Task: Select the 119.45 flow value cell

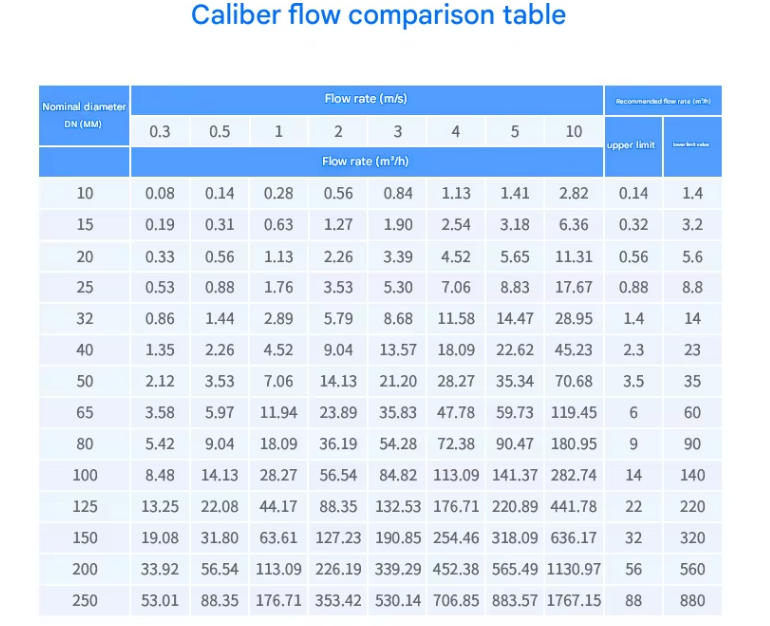Action: pyautogui.click(x=574, y=412)
